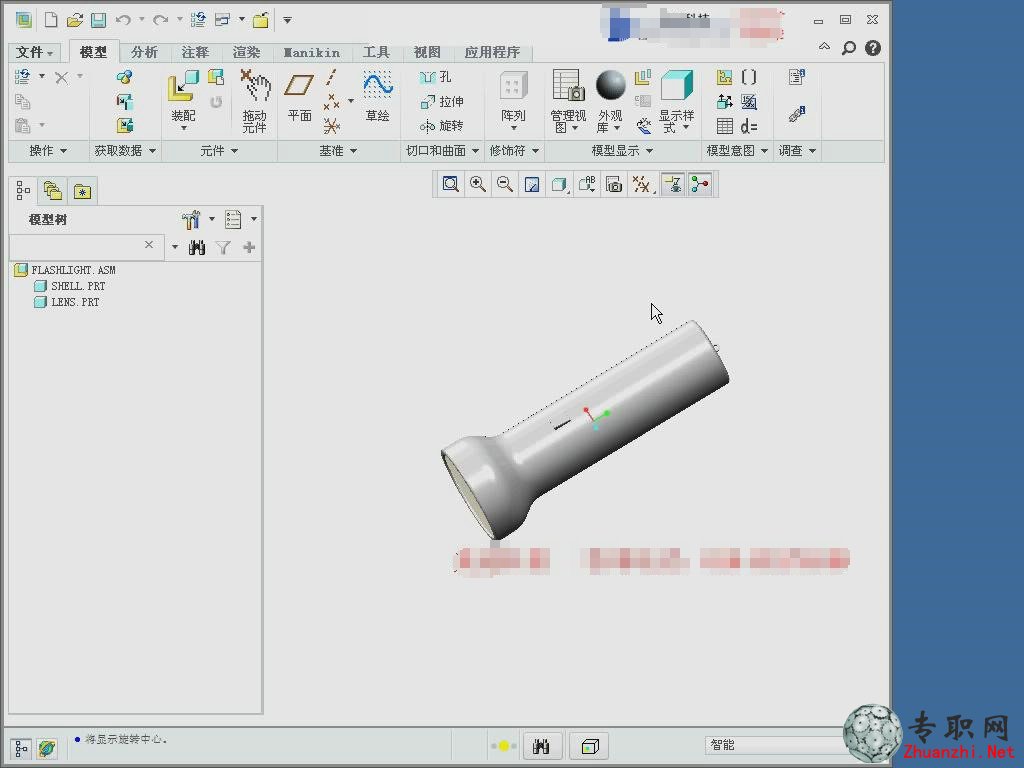
Task: Expand the Model Intent (模型意图) group dropdown
Action: (x=737, y=151)
